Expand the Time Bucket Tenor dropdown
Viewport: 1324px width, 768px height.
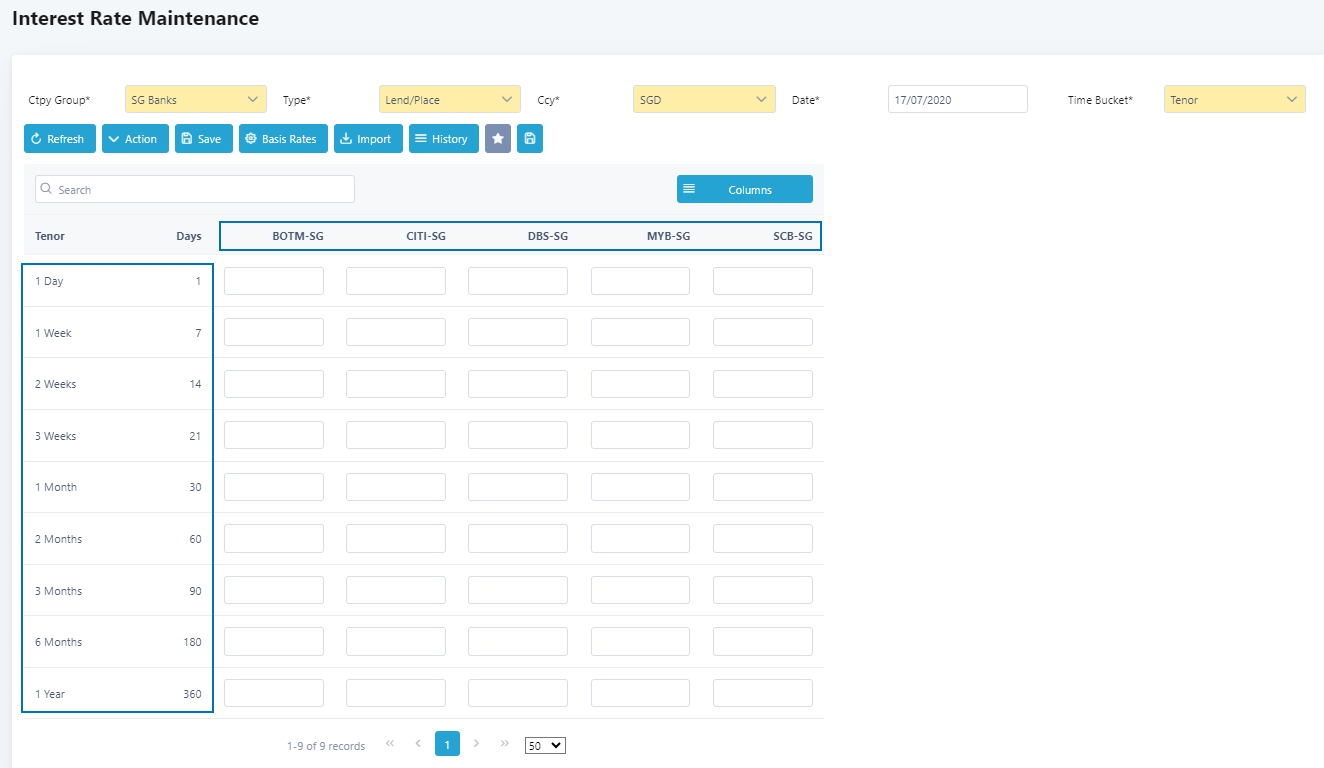[x=1235, y=99]
